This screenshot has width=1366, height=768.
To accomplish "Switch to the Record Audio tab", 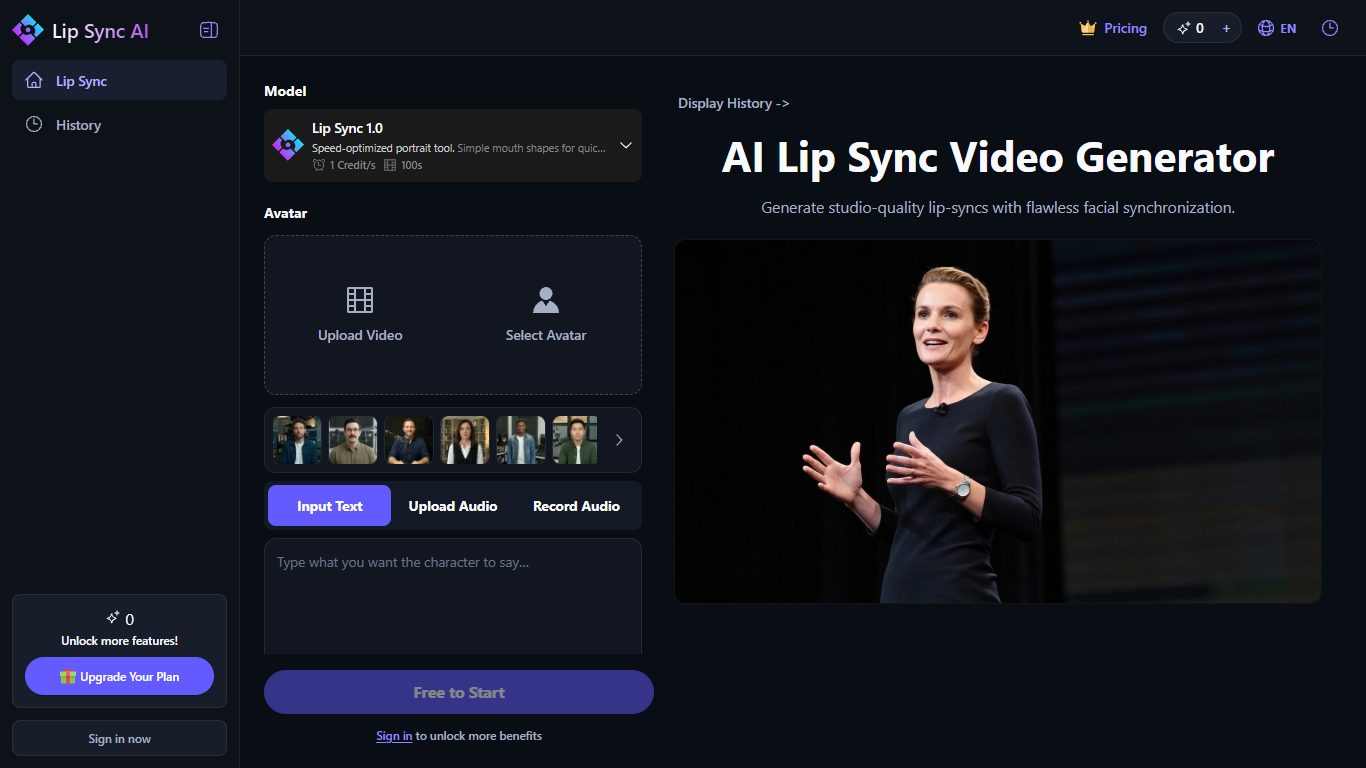I will [576, 506].
